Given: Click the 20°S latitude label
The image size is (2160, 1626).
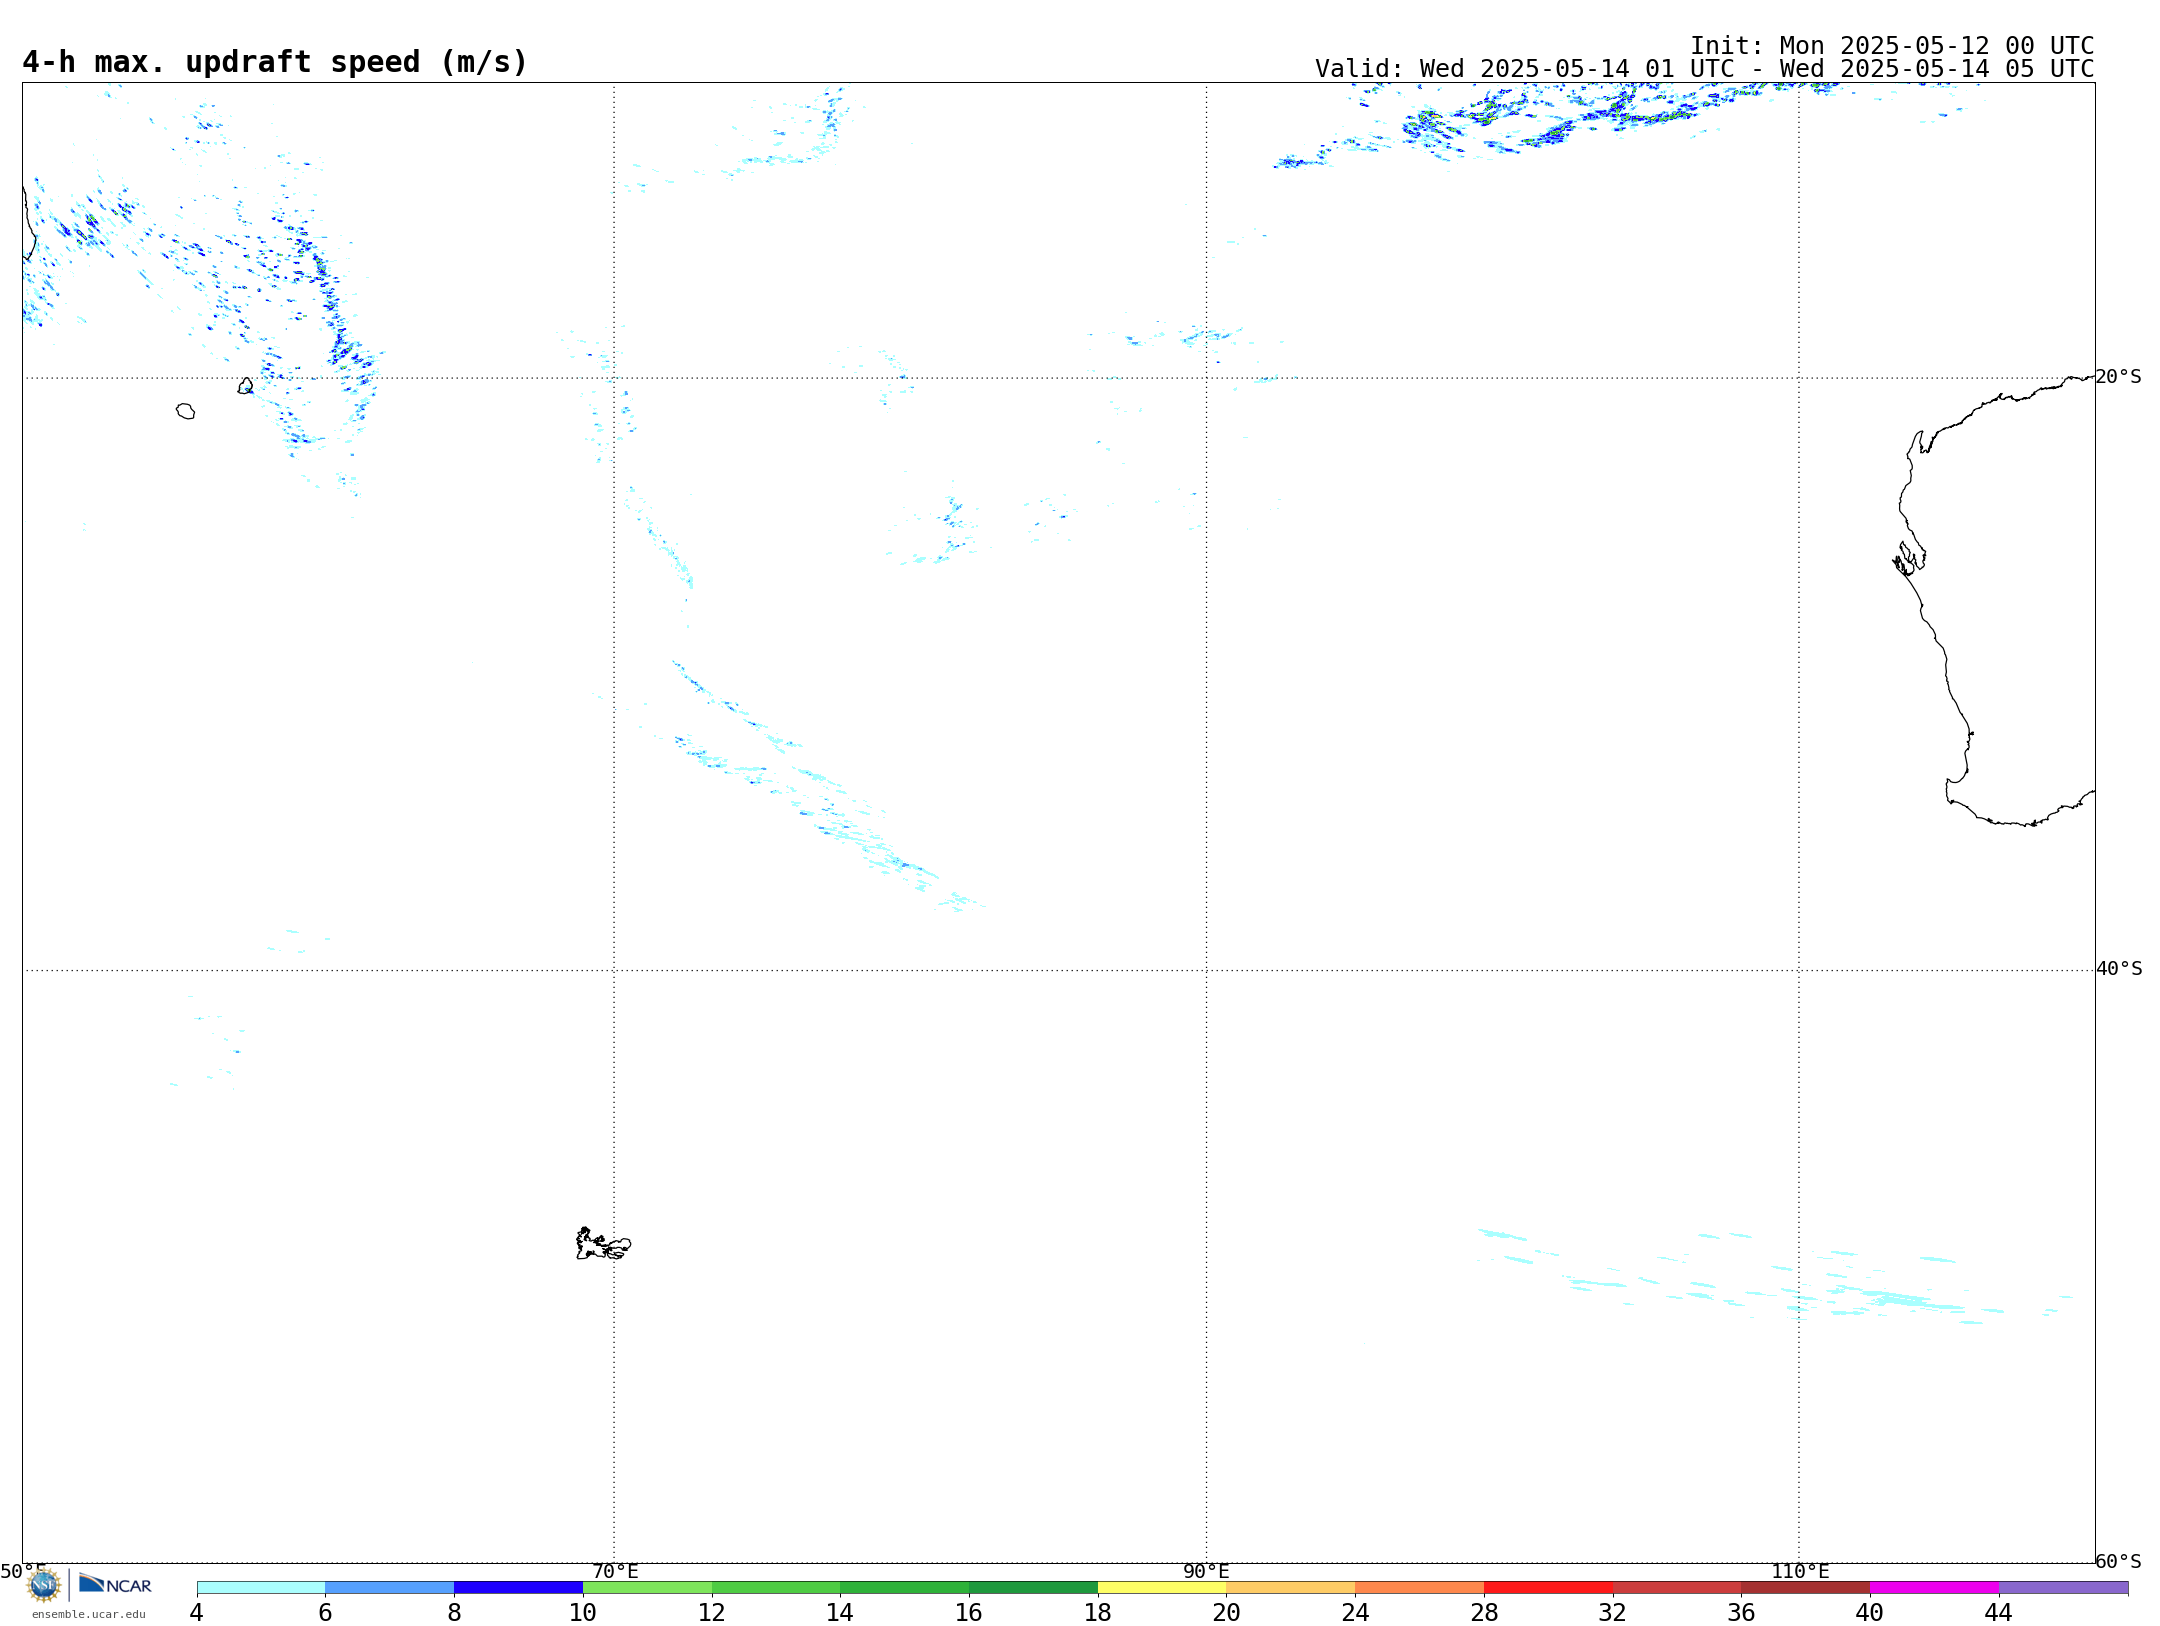Looking at the screenshot, I should point(2119,377).
